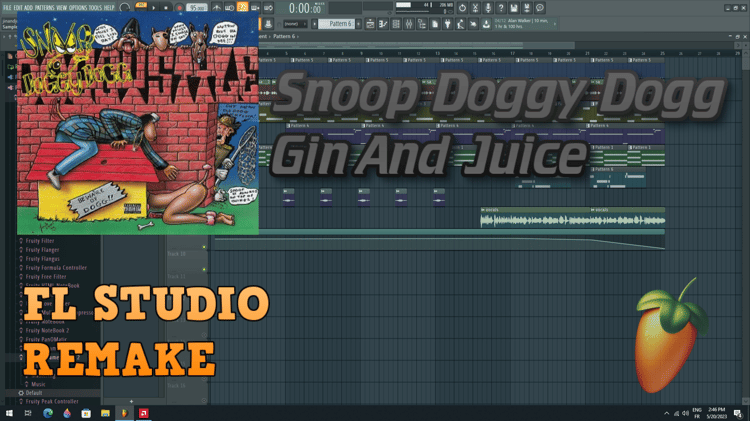
Task: Open the PATTERNS menu
Action: [45, 8]
